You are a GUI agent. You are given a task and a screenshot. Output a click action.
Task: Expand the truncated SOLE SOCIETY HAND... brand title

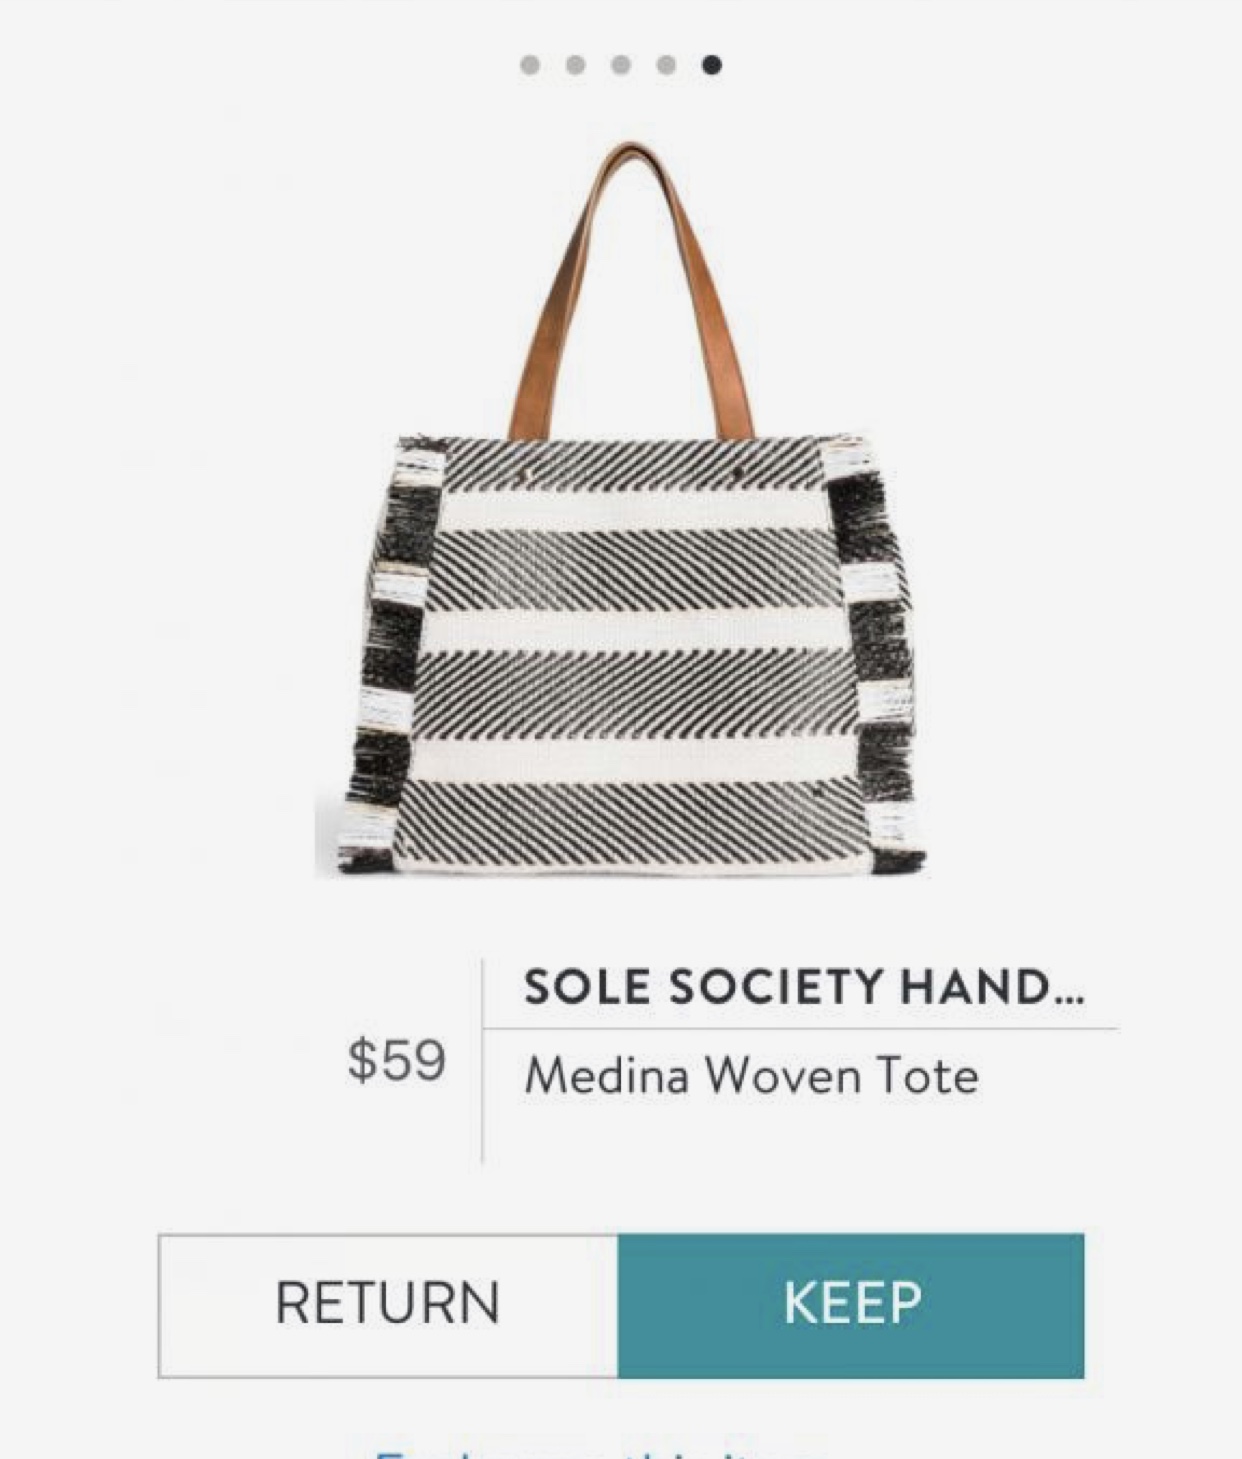pos(803,987)
